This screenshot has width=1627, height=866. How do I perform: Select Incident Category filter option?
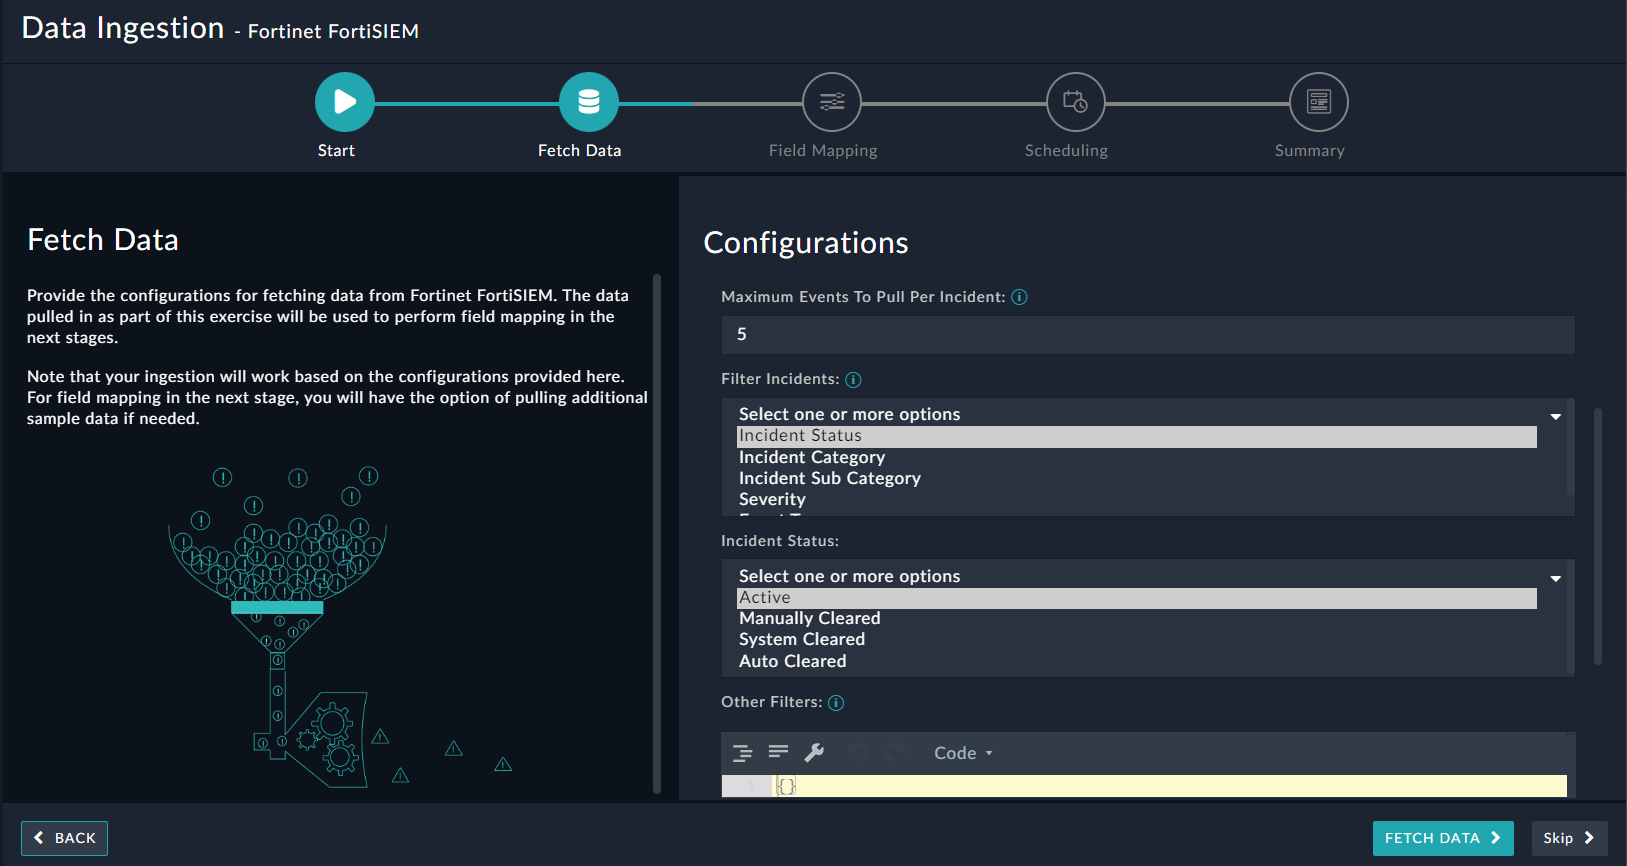click(x=811, y=457)
